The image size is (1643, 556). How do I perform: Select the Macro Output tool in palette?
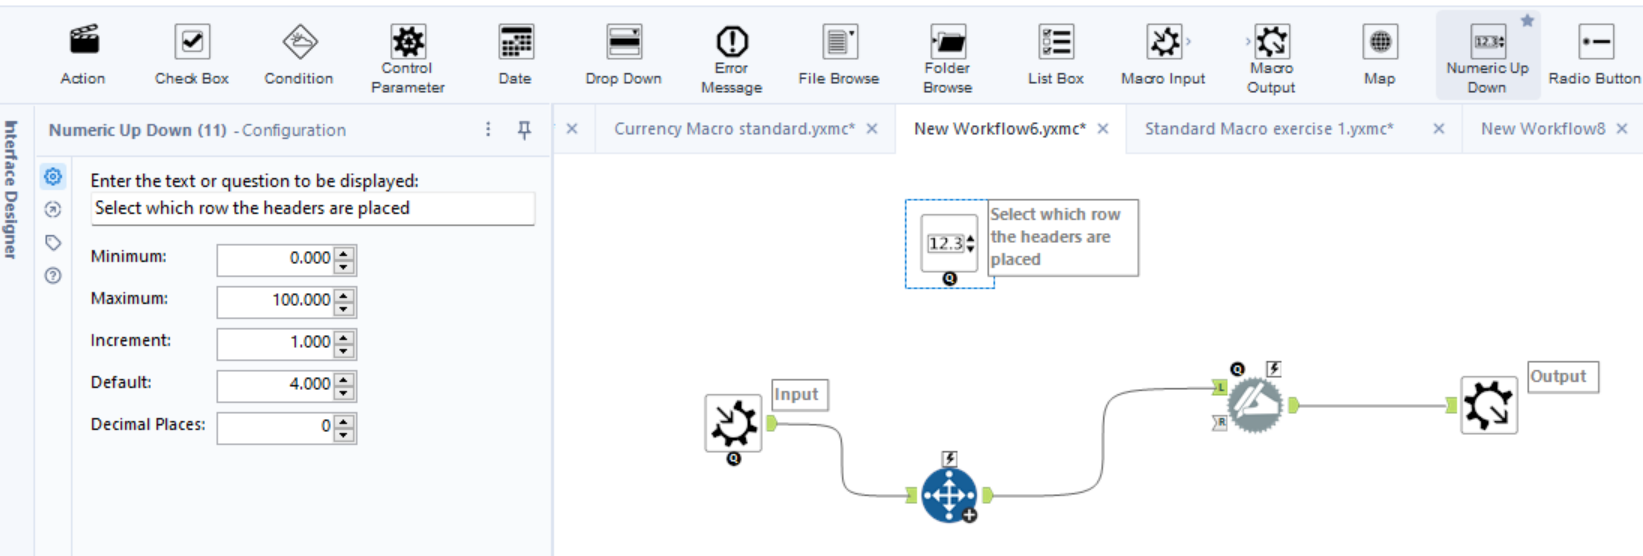click(x=1271, y=59)
